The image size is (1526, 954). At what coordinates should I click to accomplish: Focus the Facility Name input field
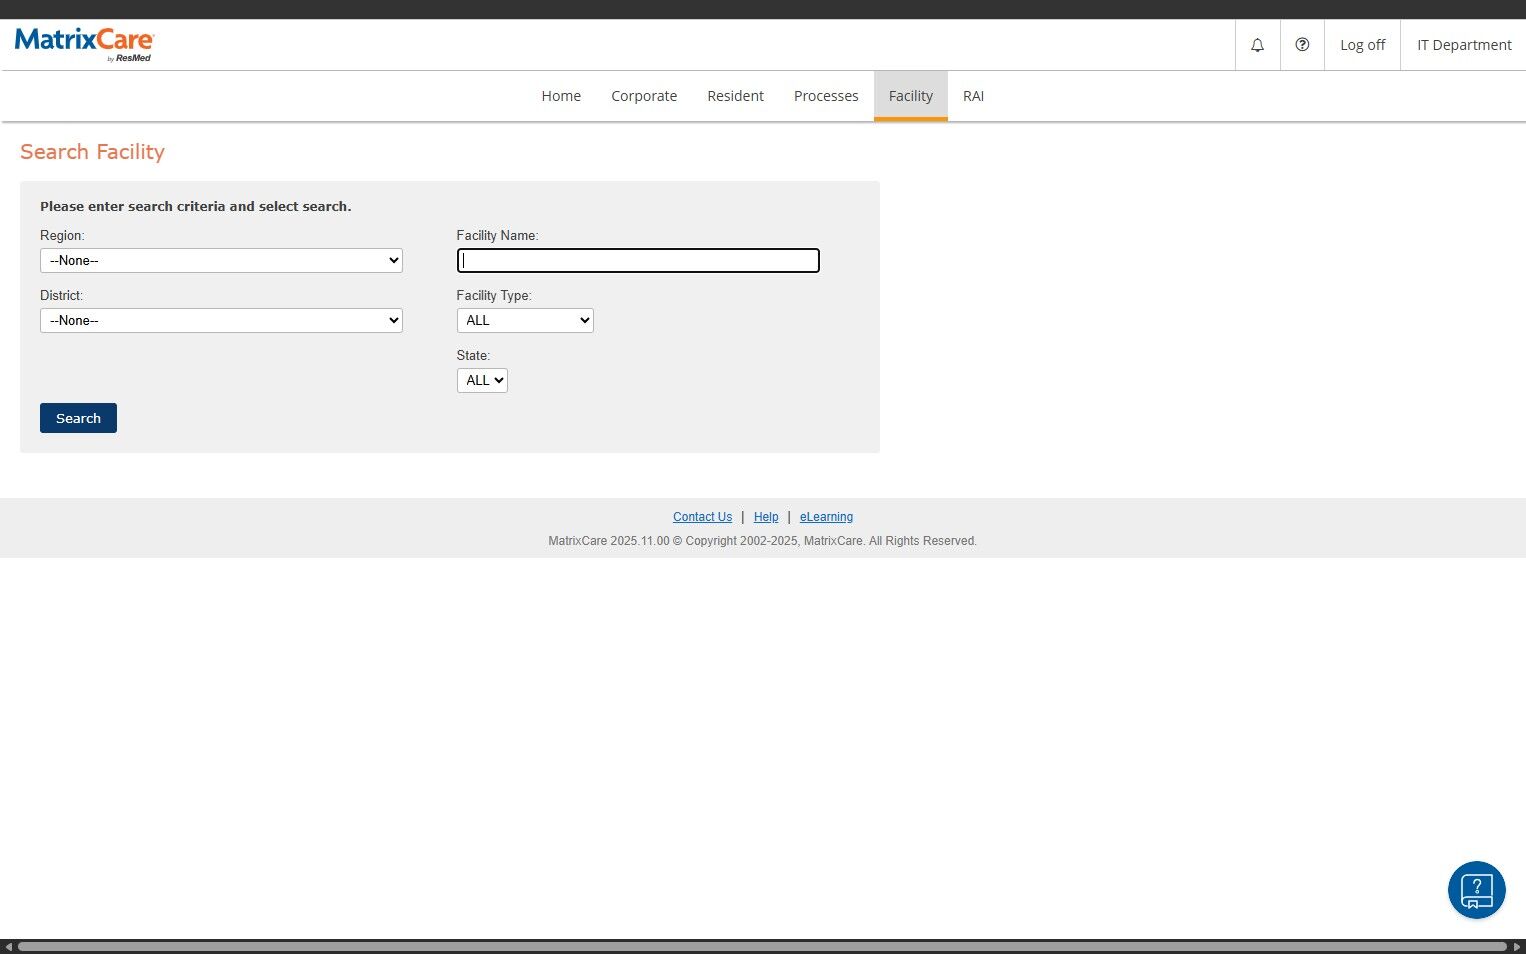[x=638, y=260]
